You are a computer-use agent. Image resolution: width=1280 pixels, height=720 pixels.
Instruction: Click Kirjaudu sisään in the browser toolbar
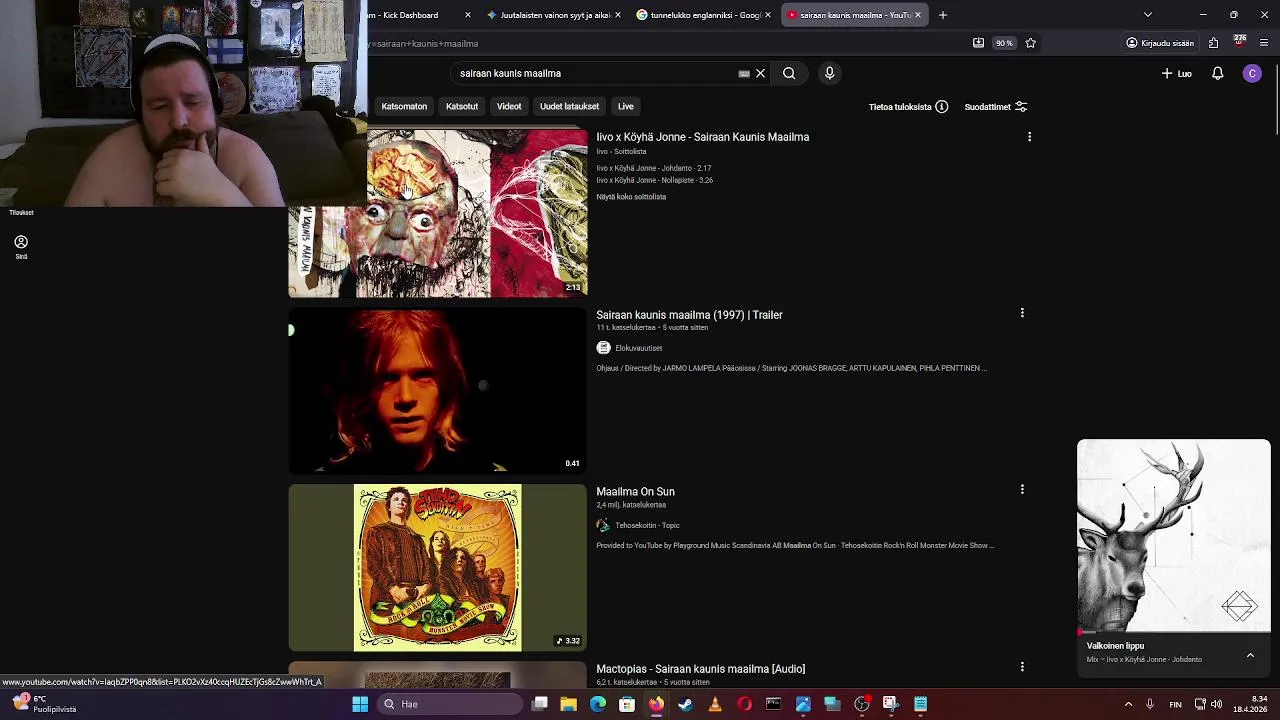tap(1160, 43)
